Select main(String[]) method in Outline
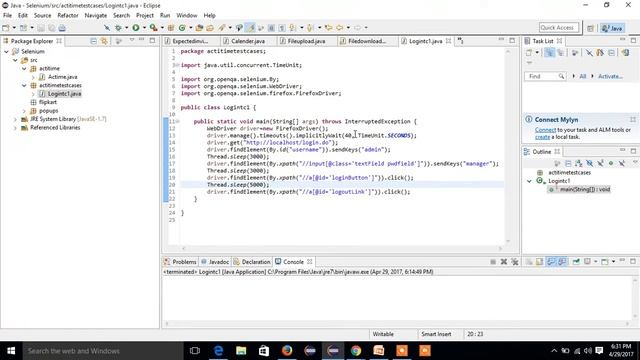This screenshot has height=360, width=640. [x=584, y=189]
